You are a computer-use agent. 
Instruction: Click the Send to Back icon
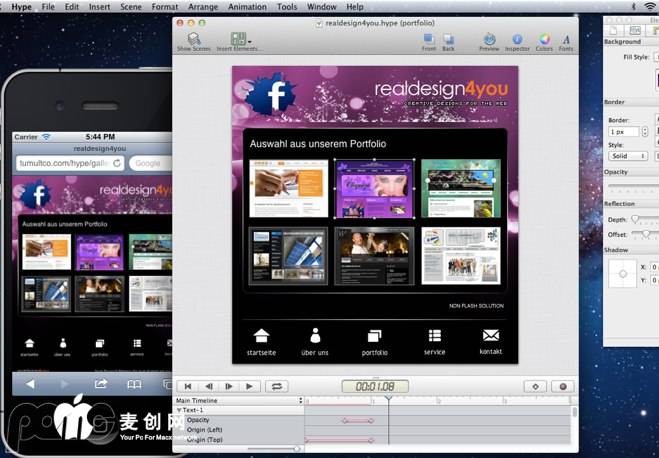pos(448,39)
